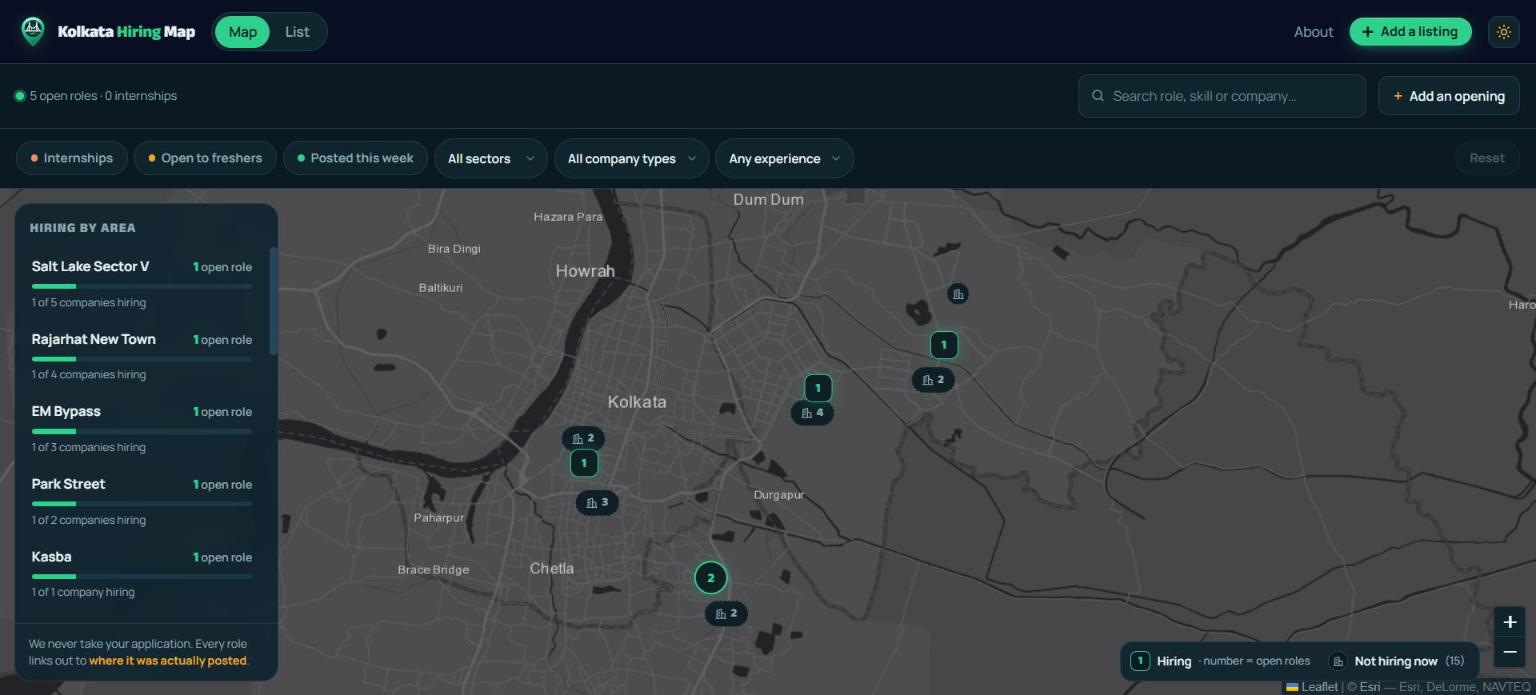Click the Dum Dum map label
Screen dimensions: 1536x695
pyautogui.click(x=768, y=200)
